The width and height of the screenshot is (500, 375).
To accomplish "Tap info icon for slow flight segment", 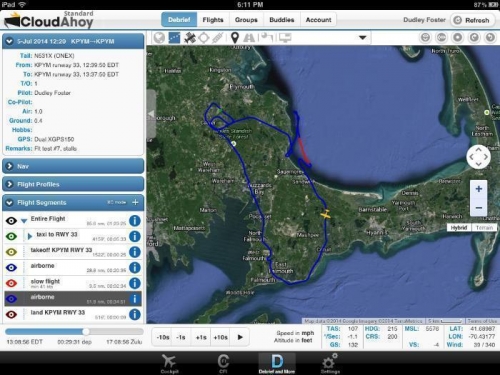I will (x=135, y=283).
